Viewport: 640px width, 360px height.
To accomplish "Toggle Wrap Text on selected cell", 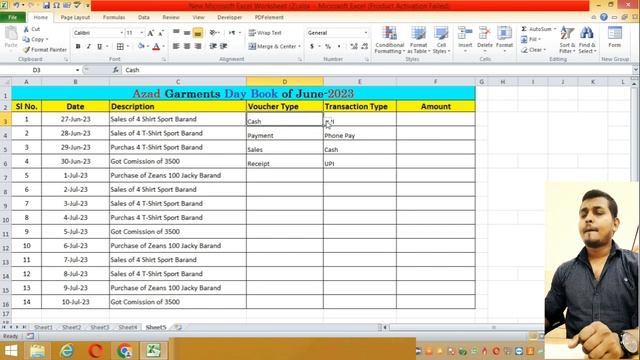I will [x=265, y=33].
